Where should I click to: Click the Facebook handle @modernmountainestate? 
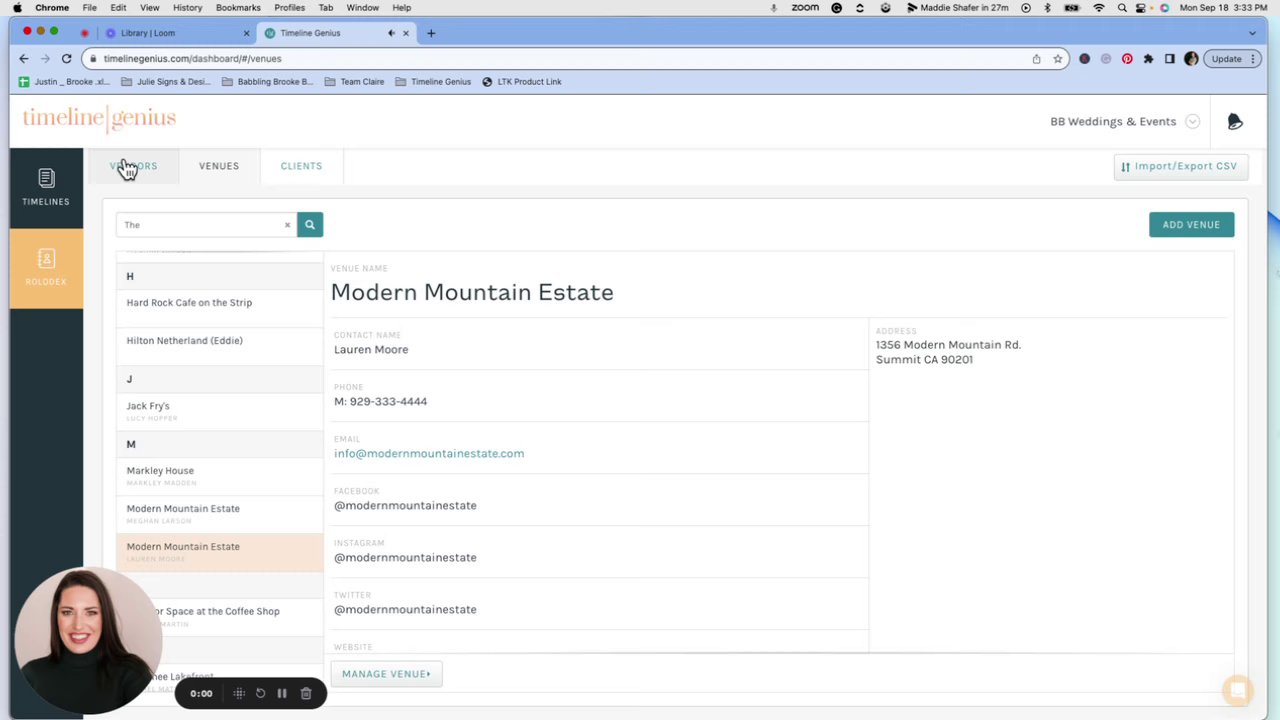point(405,505)
